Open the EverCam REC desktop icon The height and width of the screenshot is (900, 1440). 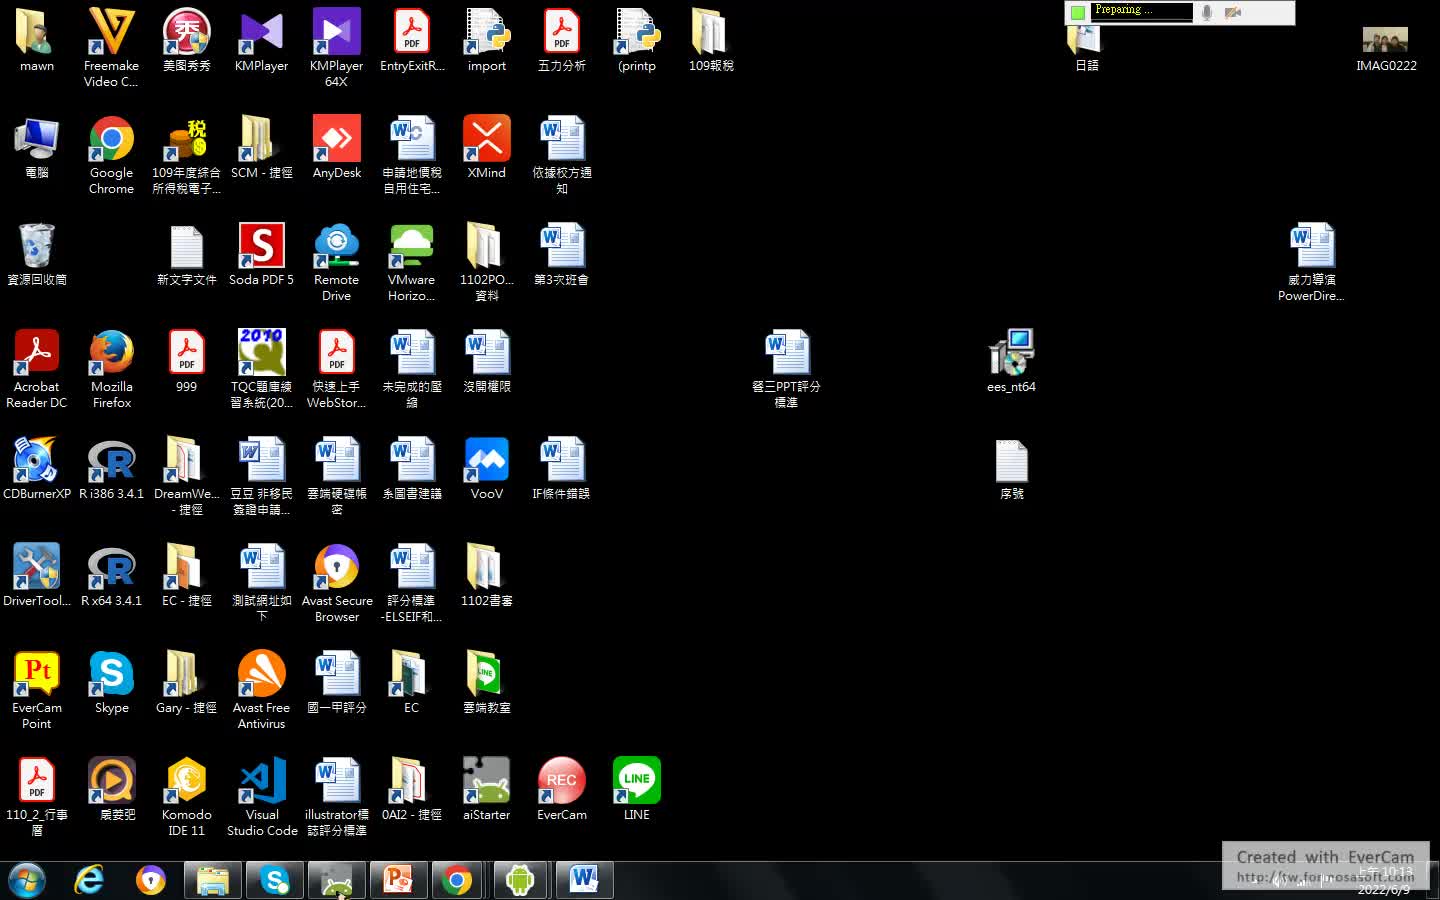coord(562,789)
